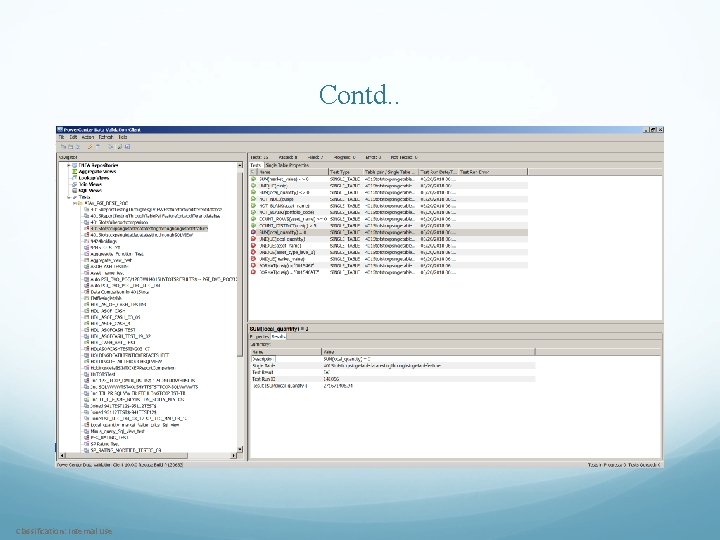Sort by the Test Run Error column
The image size is (720, 540).
(493, 172)
